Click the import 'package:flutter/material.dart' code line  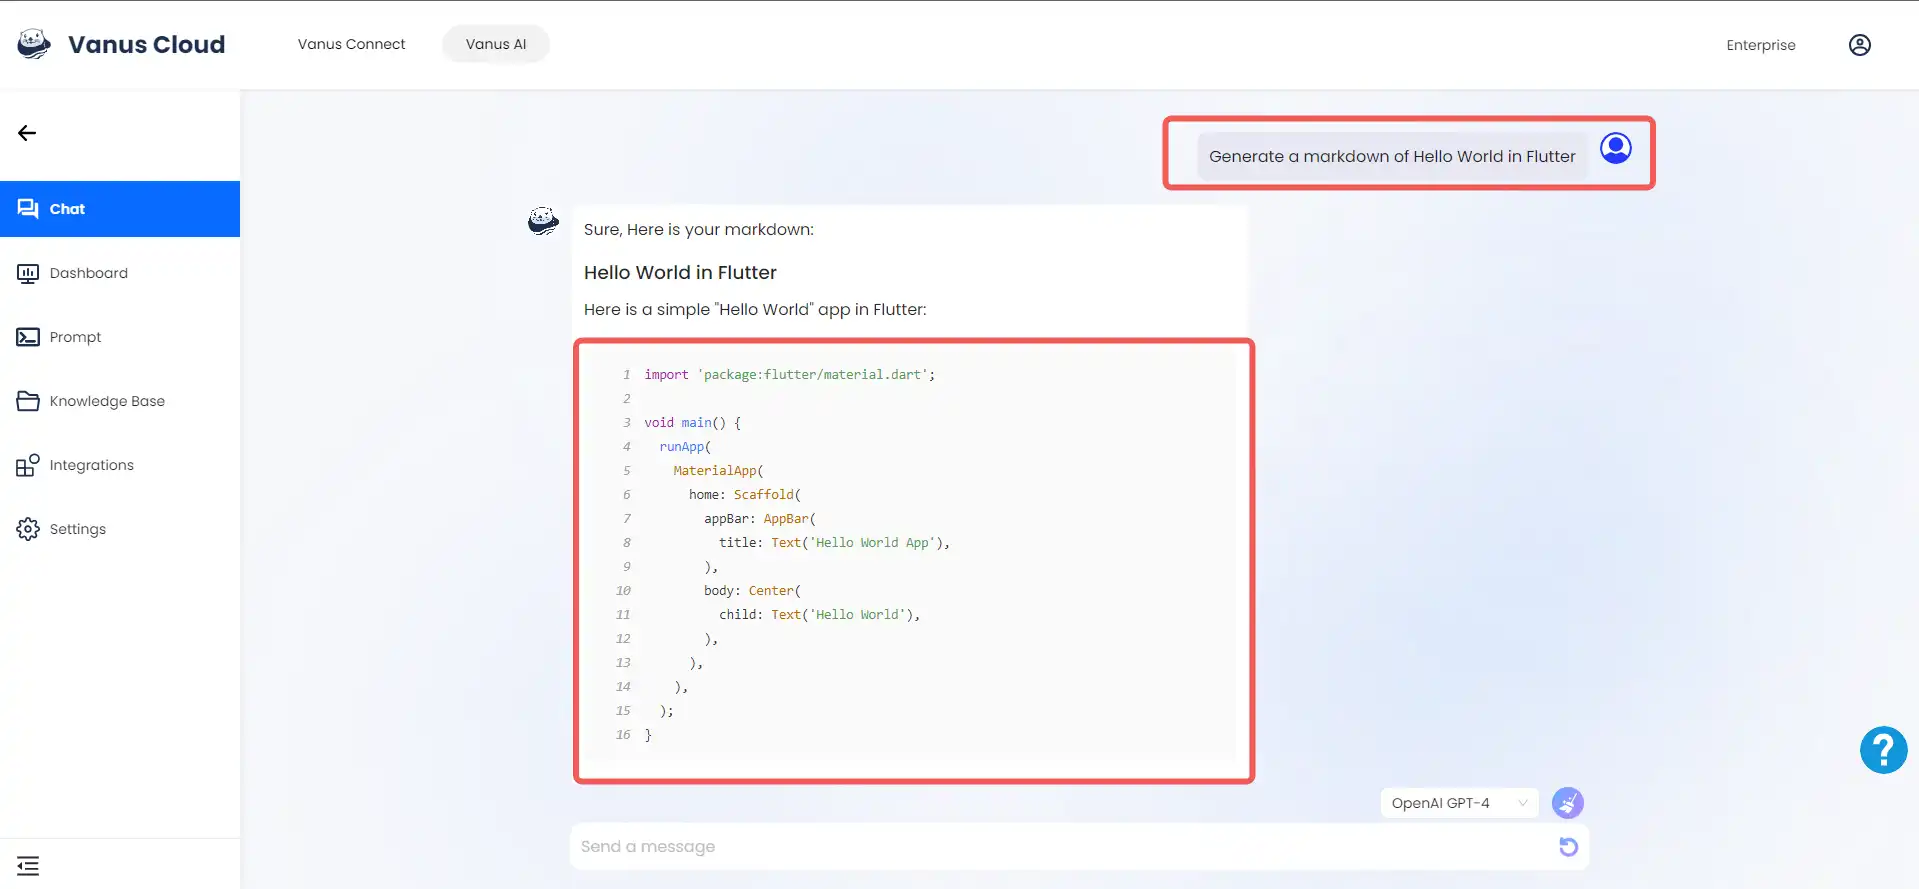click(x=790, y=374)
